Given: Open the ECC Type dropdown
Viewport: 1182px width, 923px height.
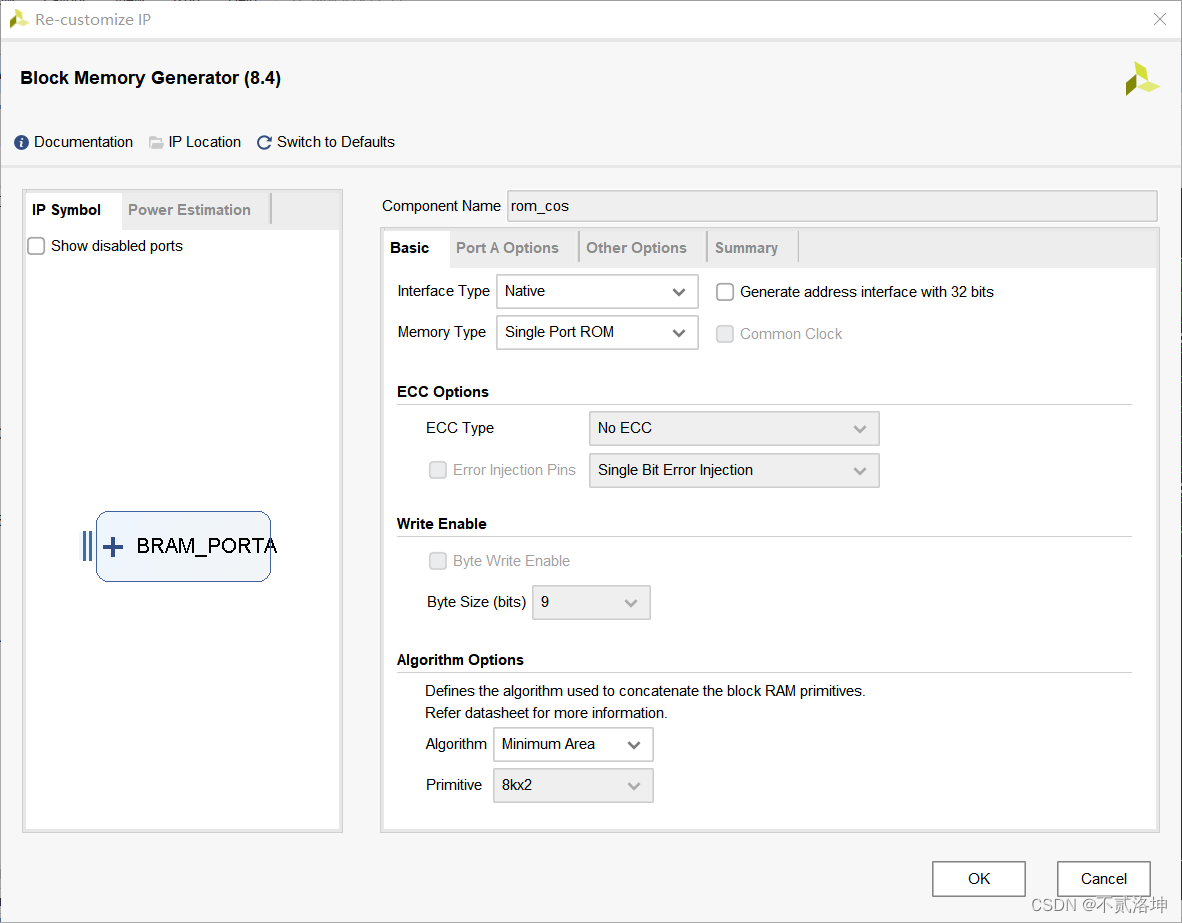Looking at the screenshot, I should point(733,428).
